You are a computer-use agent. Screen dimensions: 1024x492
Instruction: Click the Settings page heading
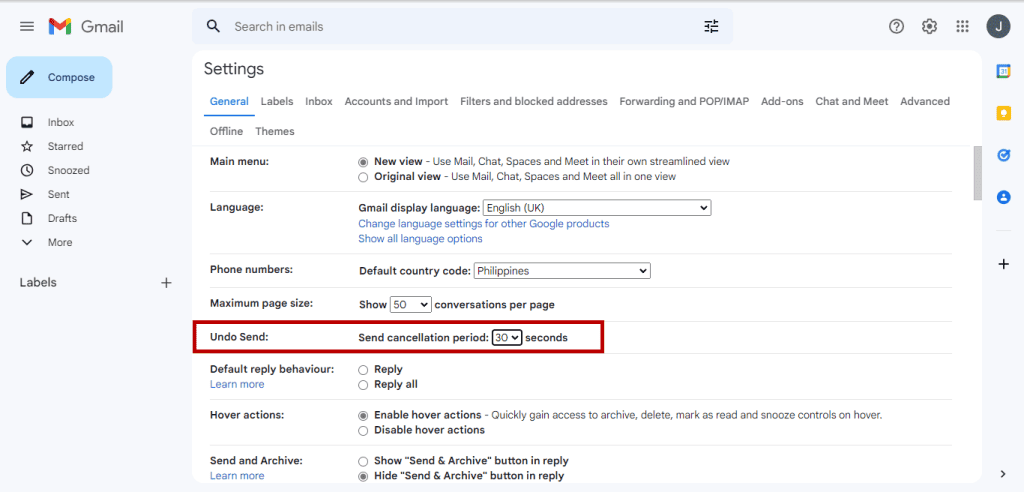pos(234,69)
